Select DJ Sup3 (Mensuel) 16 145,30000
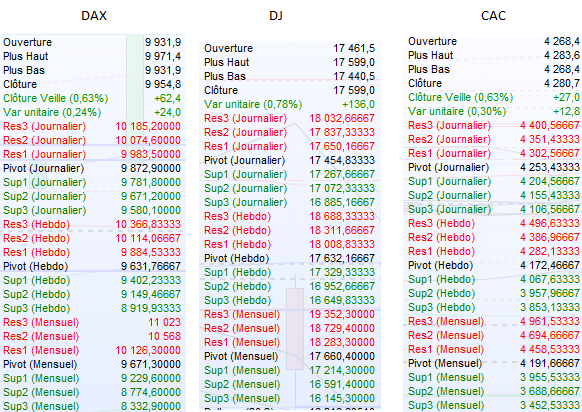 pos(290,398)
